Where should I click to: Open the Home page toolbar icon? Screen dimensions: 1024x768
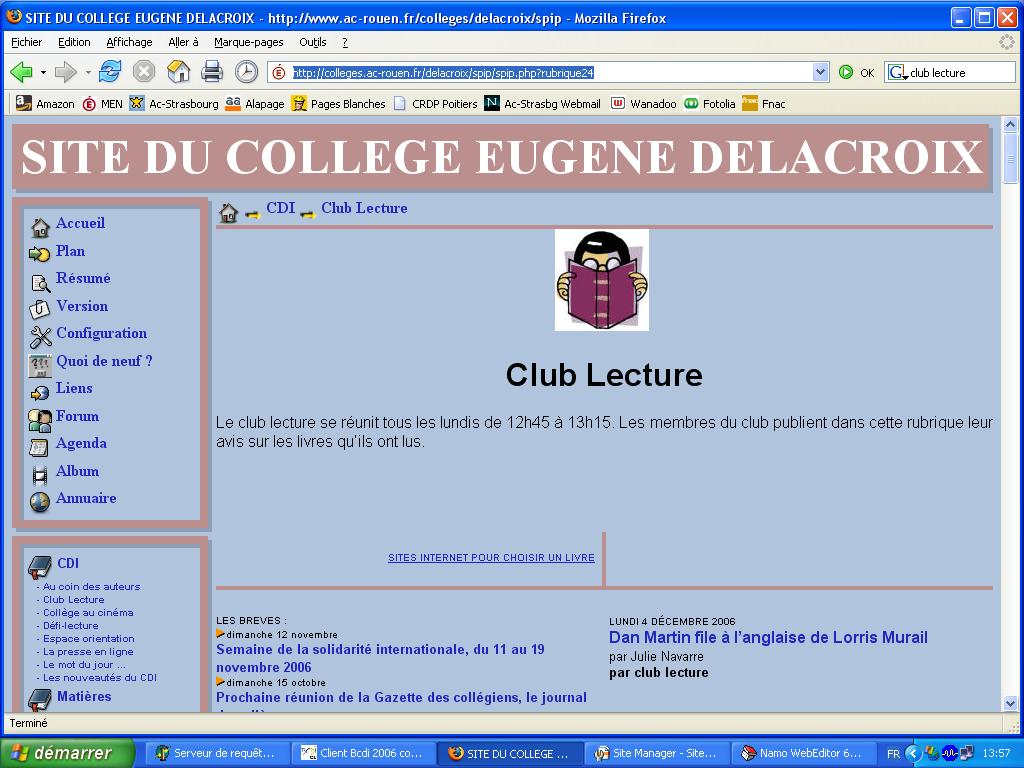pyautogui.click(x=178, y=72)
